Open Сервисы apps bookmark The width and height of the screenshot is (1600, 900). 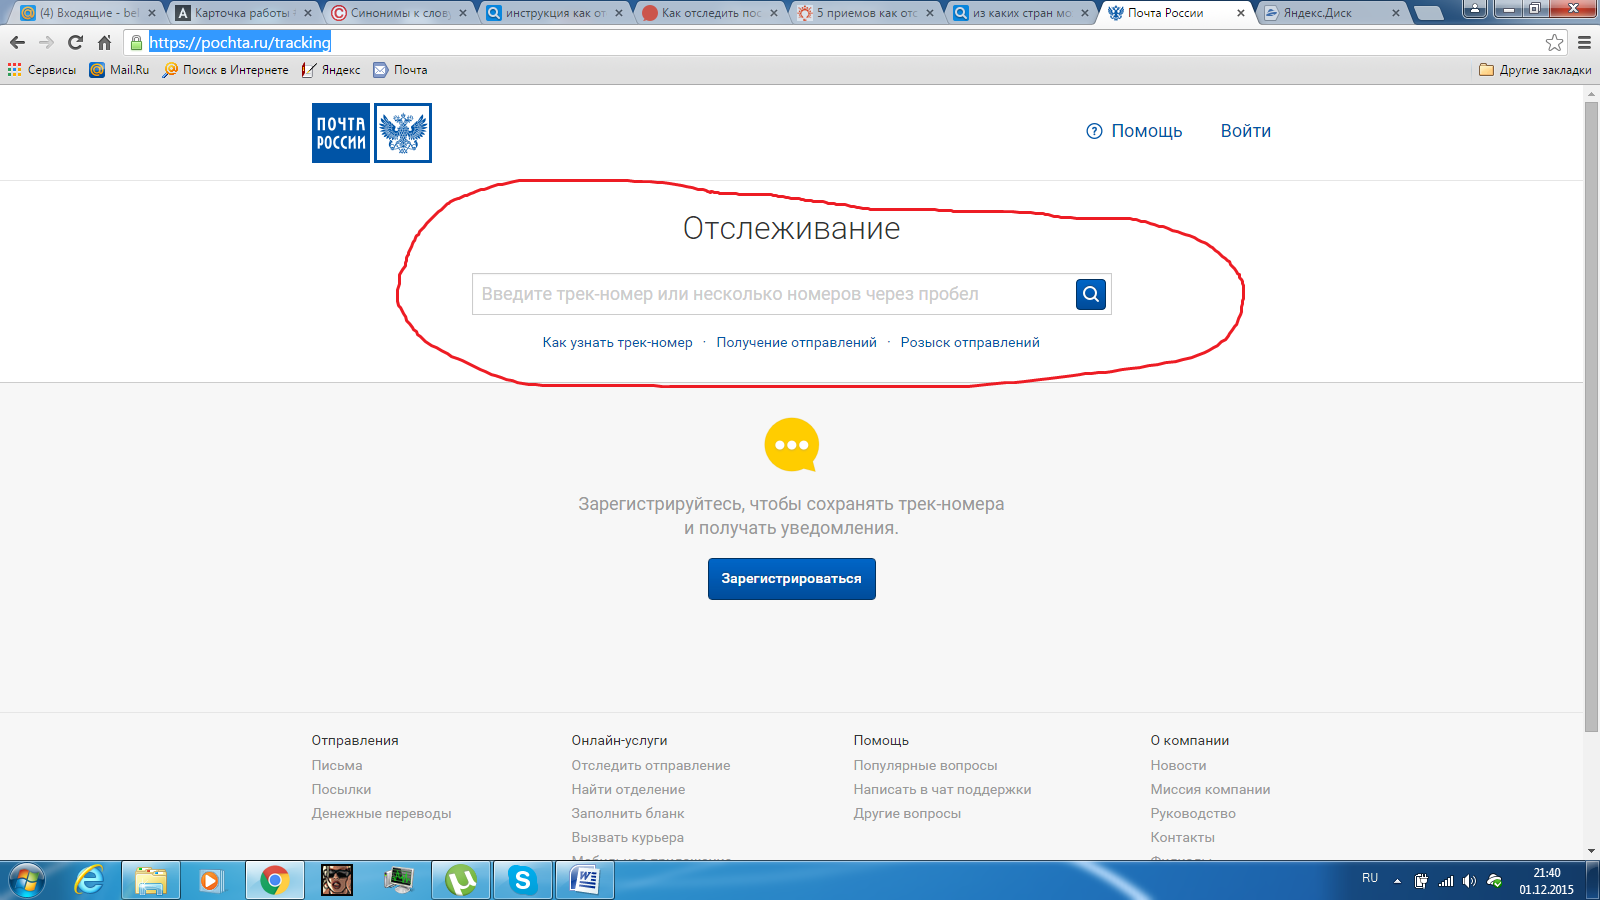[42, 70]
